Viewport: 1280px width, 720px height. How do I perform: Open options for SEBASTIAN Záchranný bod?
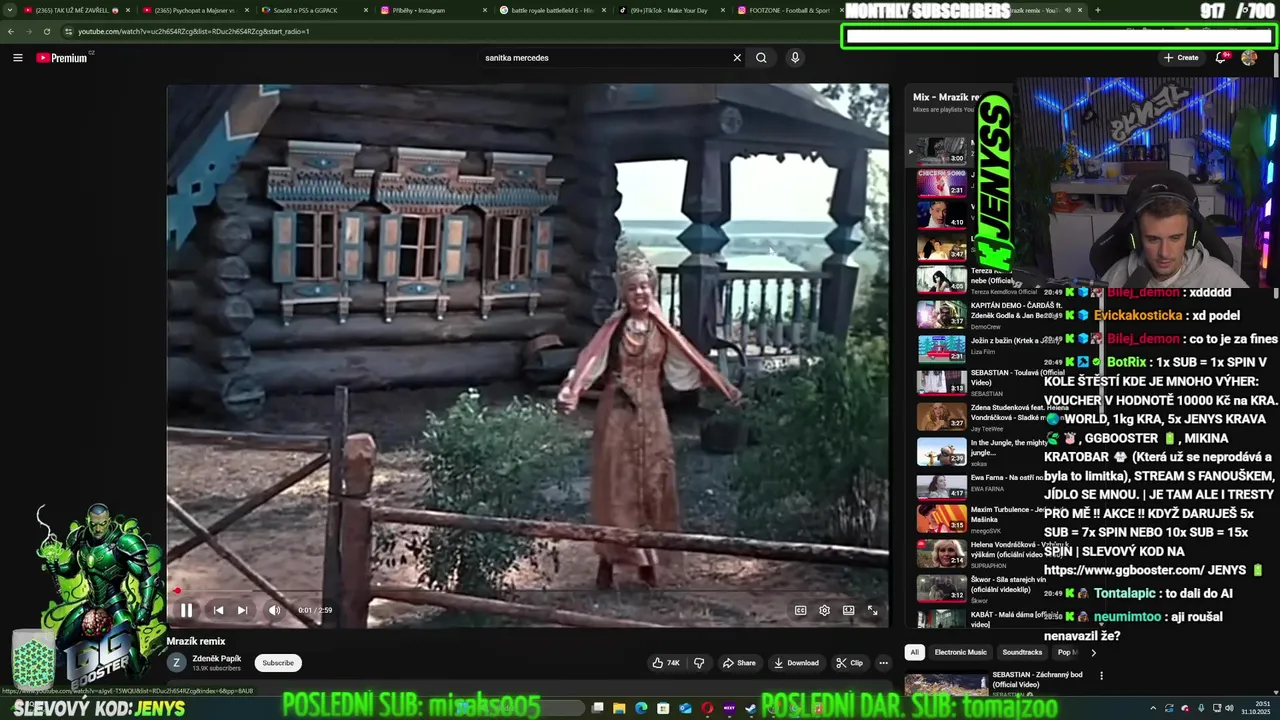[1101, 675]
